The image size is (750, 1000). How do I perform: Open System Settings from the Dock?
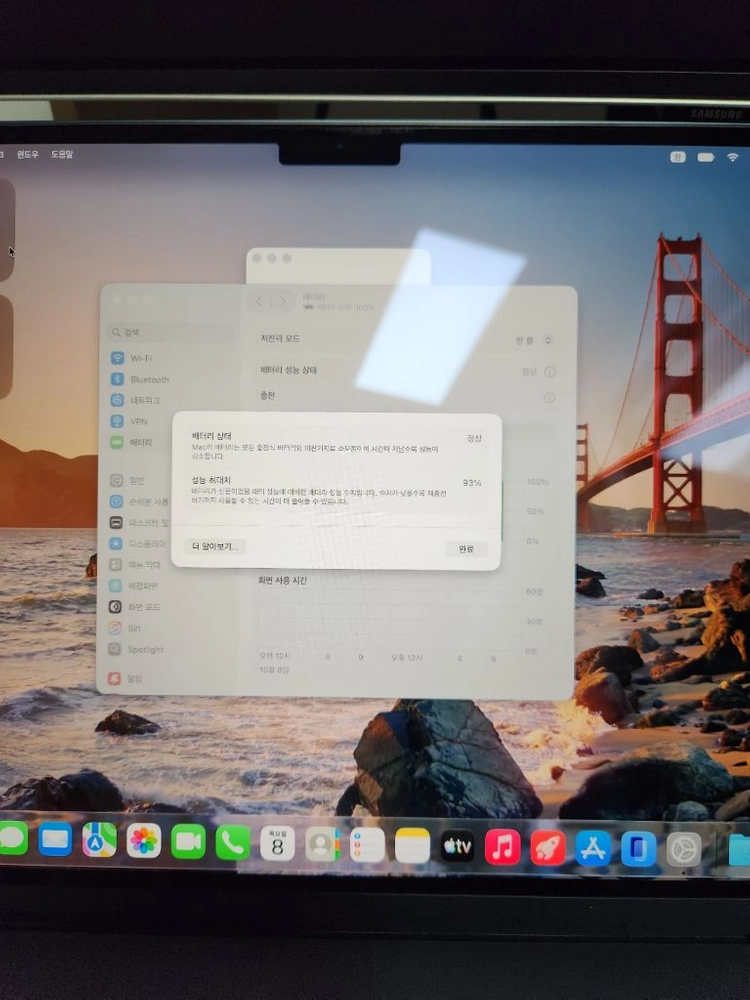pos(684,849)
